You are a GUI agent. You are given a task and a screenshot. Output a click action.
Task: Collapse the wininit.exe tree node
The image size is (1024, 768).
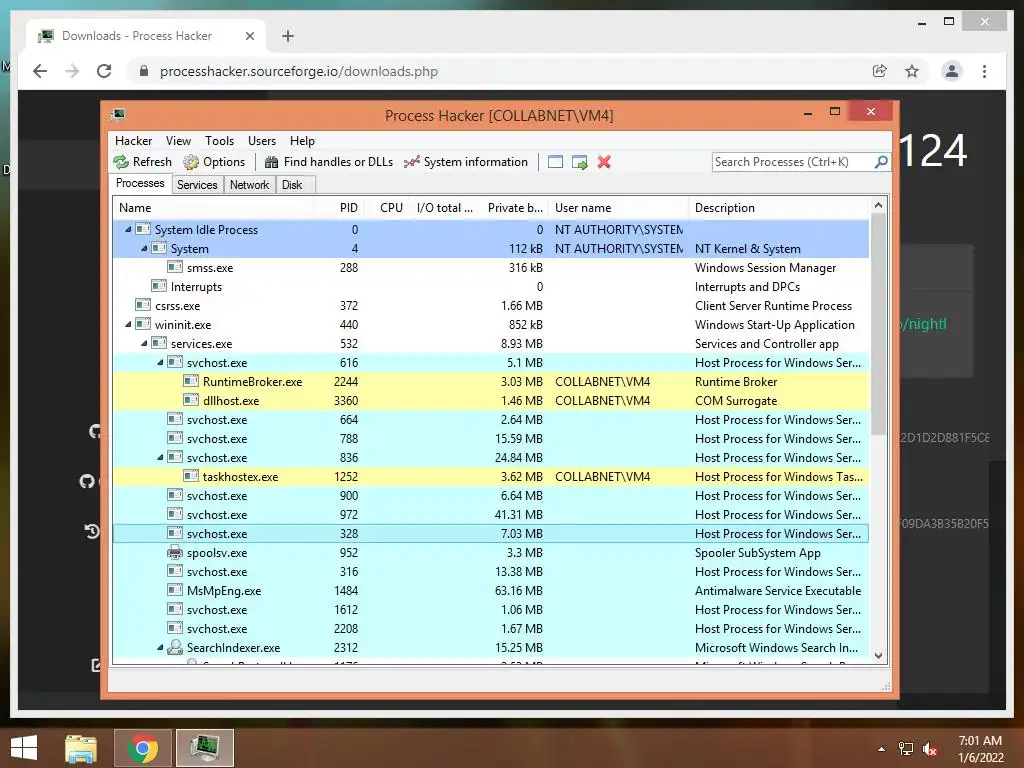pos(128,325)
